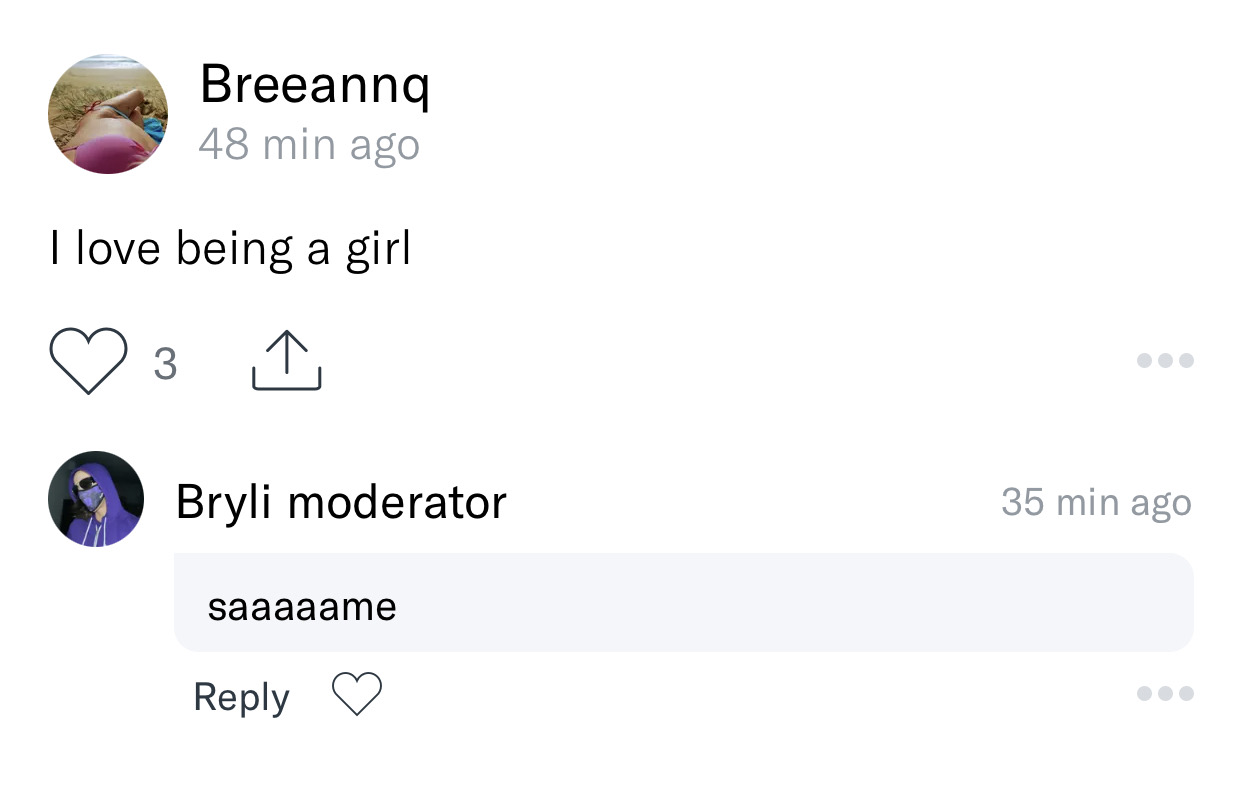Click the word love in the post

[118, 249]
